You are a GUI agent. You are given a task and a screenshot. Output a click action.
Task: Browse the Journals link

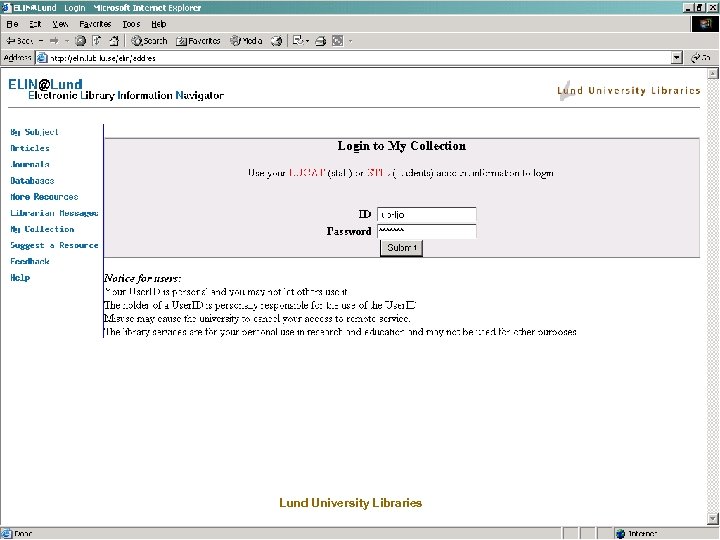(x=30, y=164)
